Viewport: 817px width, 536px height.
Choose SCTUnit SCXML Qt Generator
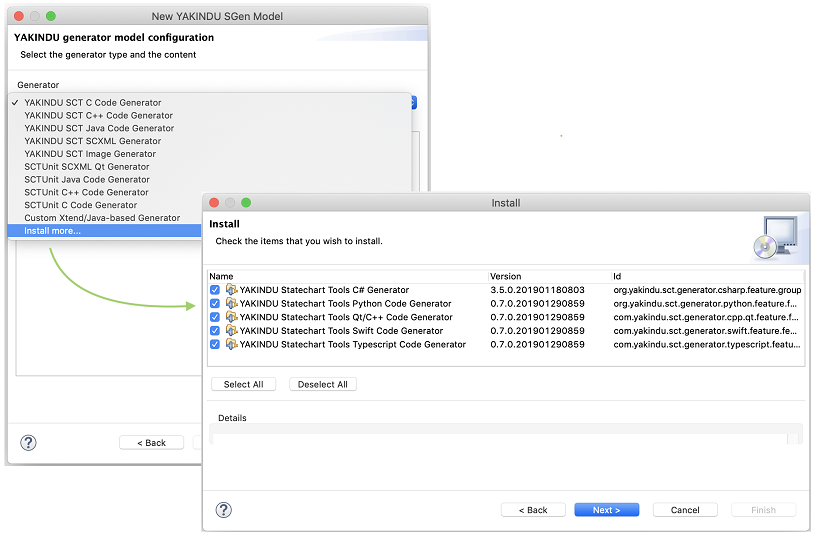(209, 167)
